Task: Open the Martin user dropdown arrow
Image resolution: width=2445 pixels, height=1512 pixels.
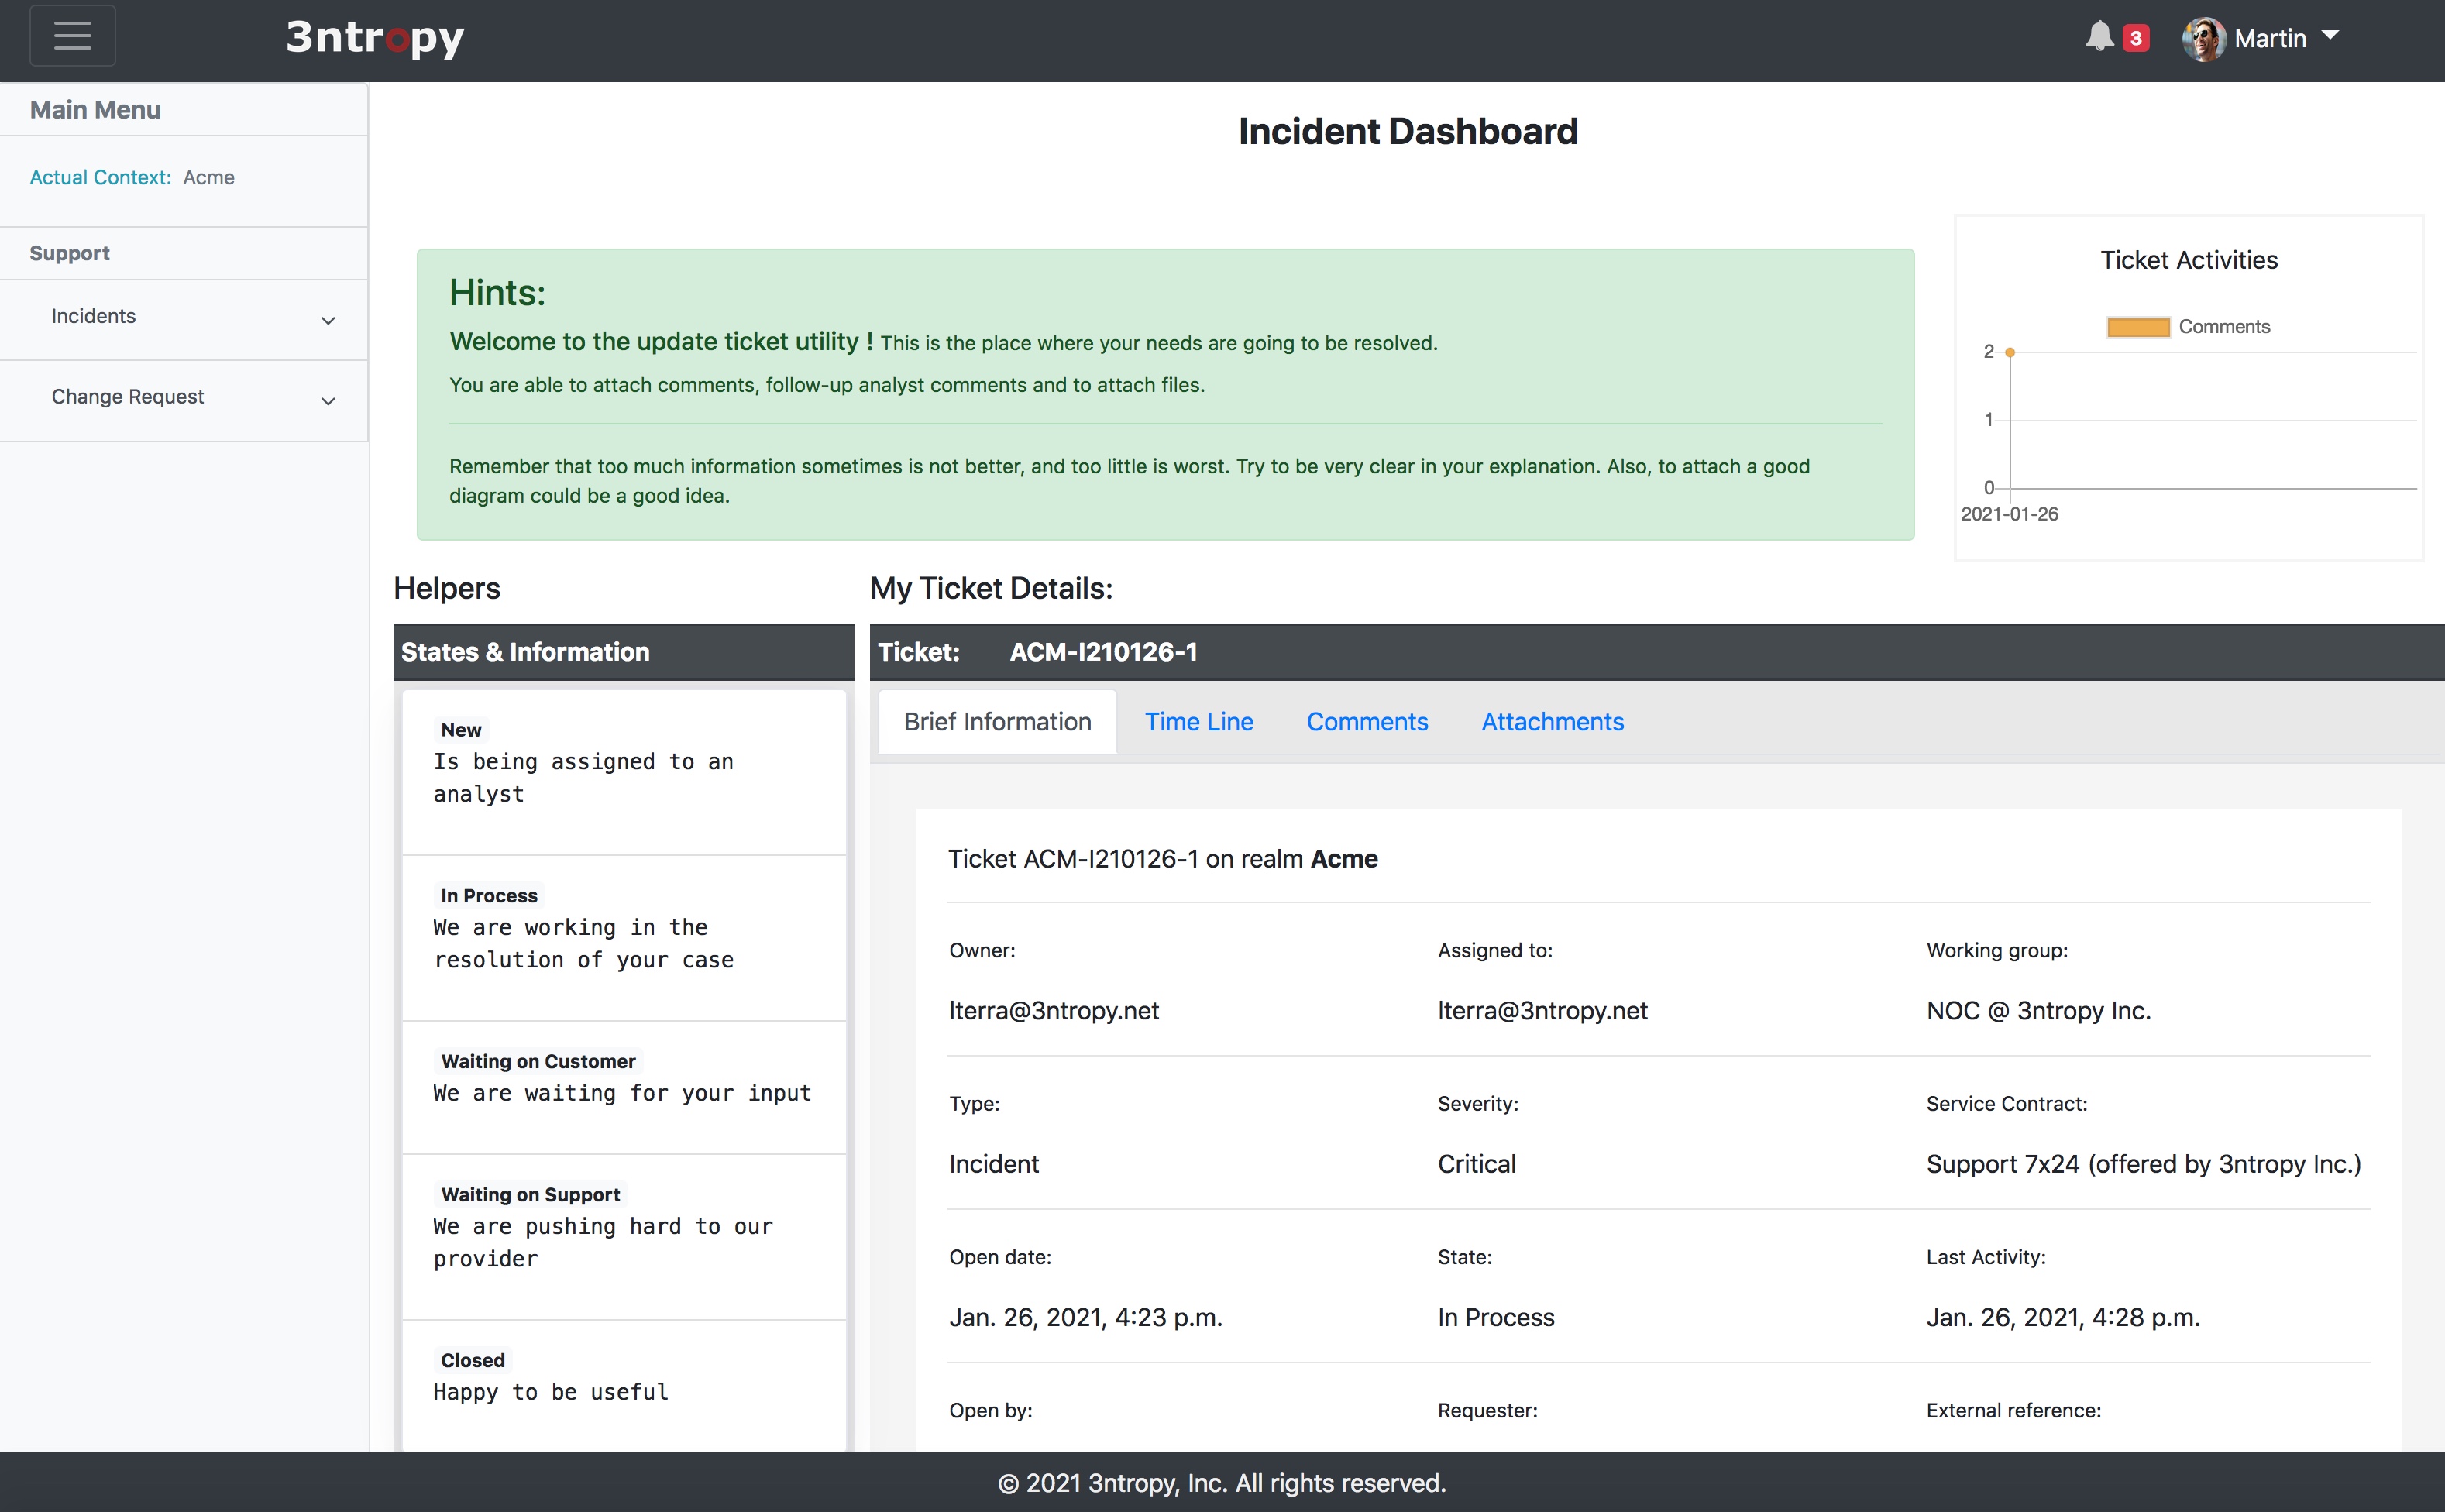Action: [2331, 36]
